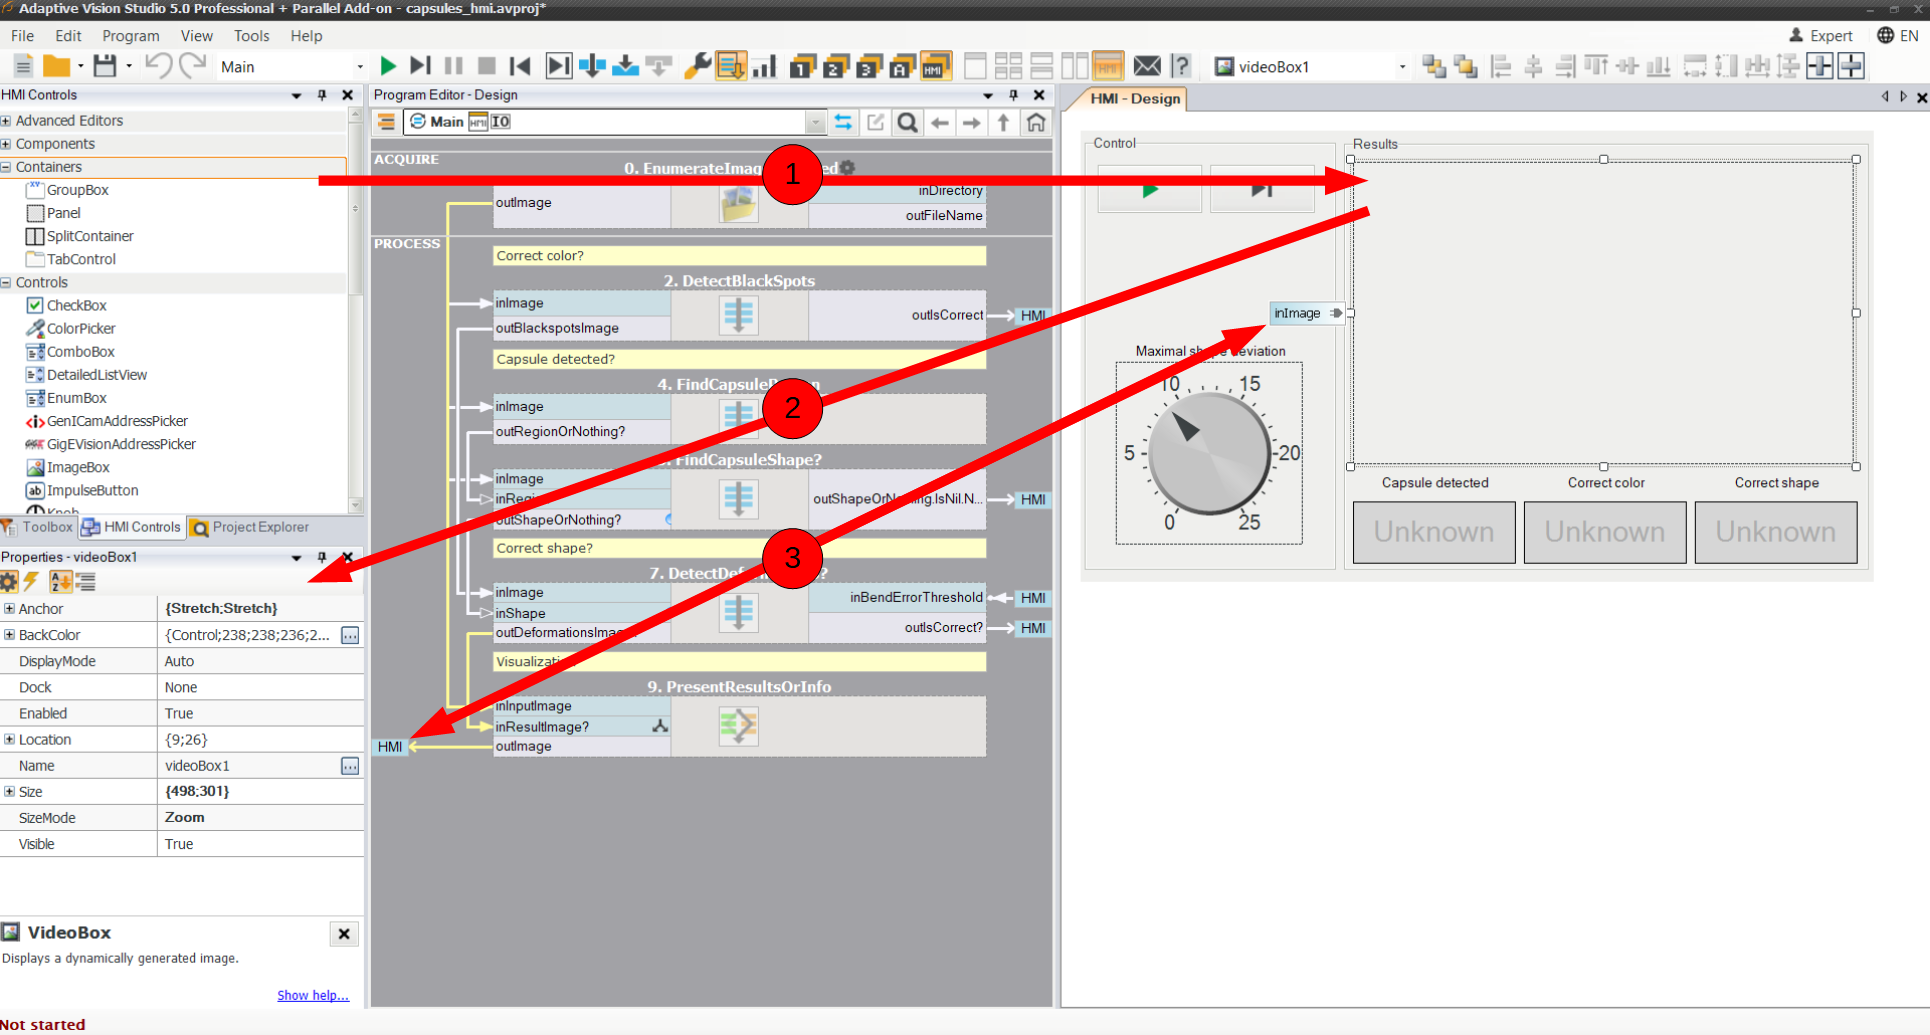This screenshot has width=1930, height=1035.
Task: Expand the Components category
Action: [x=6, y=144]
